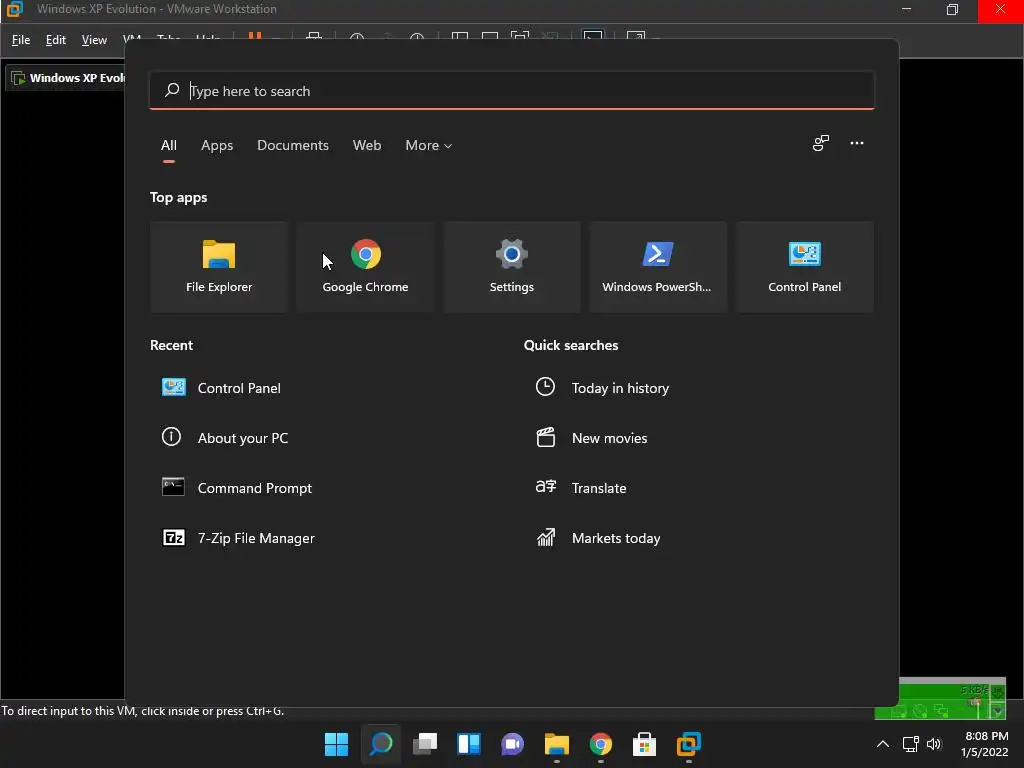Open Task View from the taskbar
Screen dimensions: 1024x768
(x=425, y=744)
